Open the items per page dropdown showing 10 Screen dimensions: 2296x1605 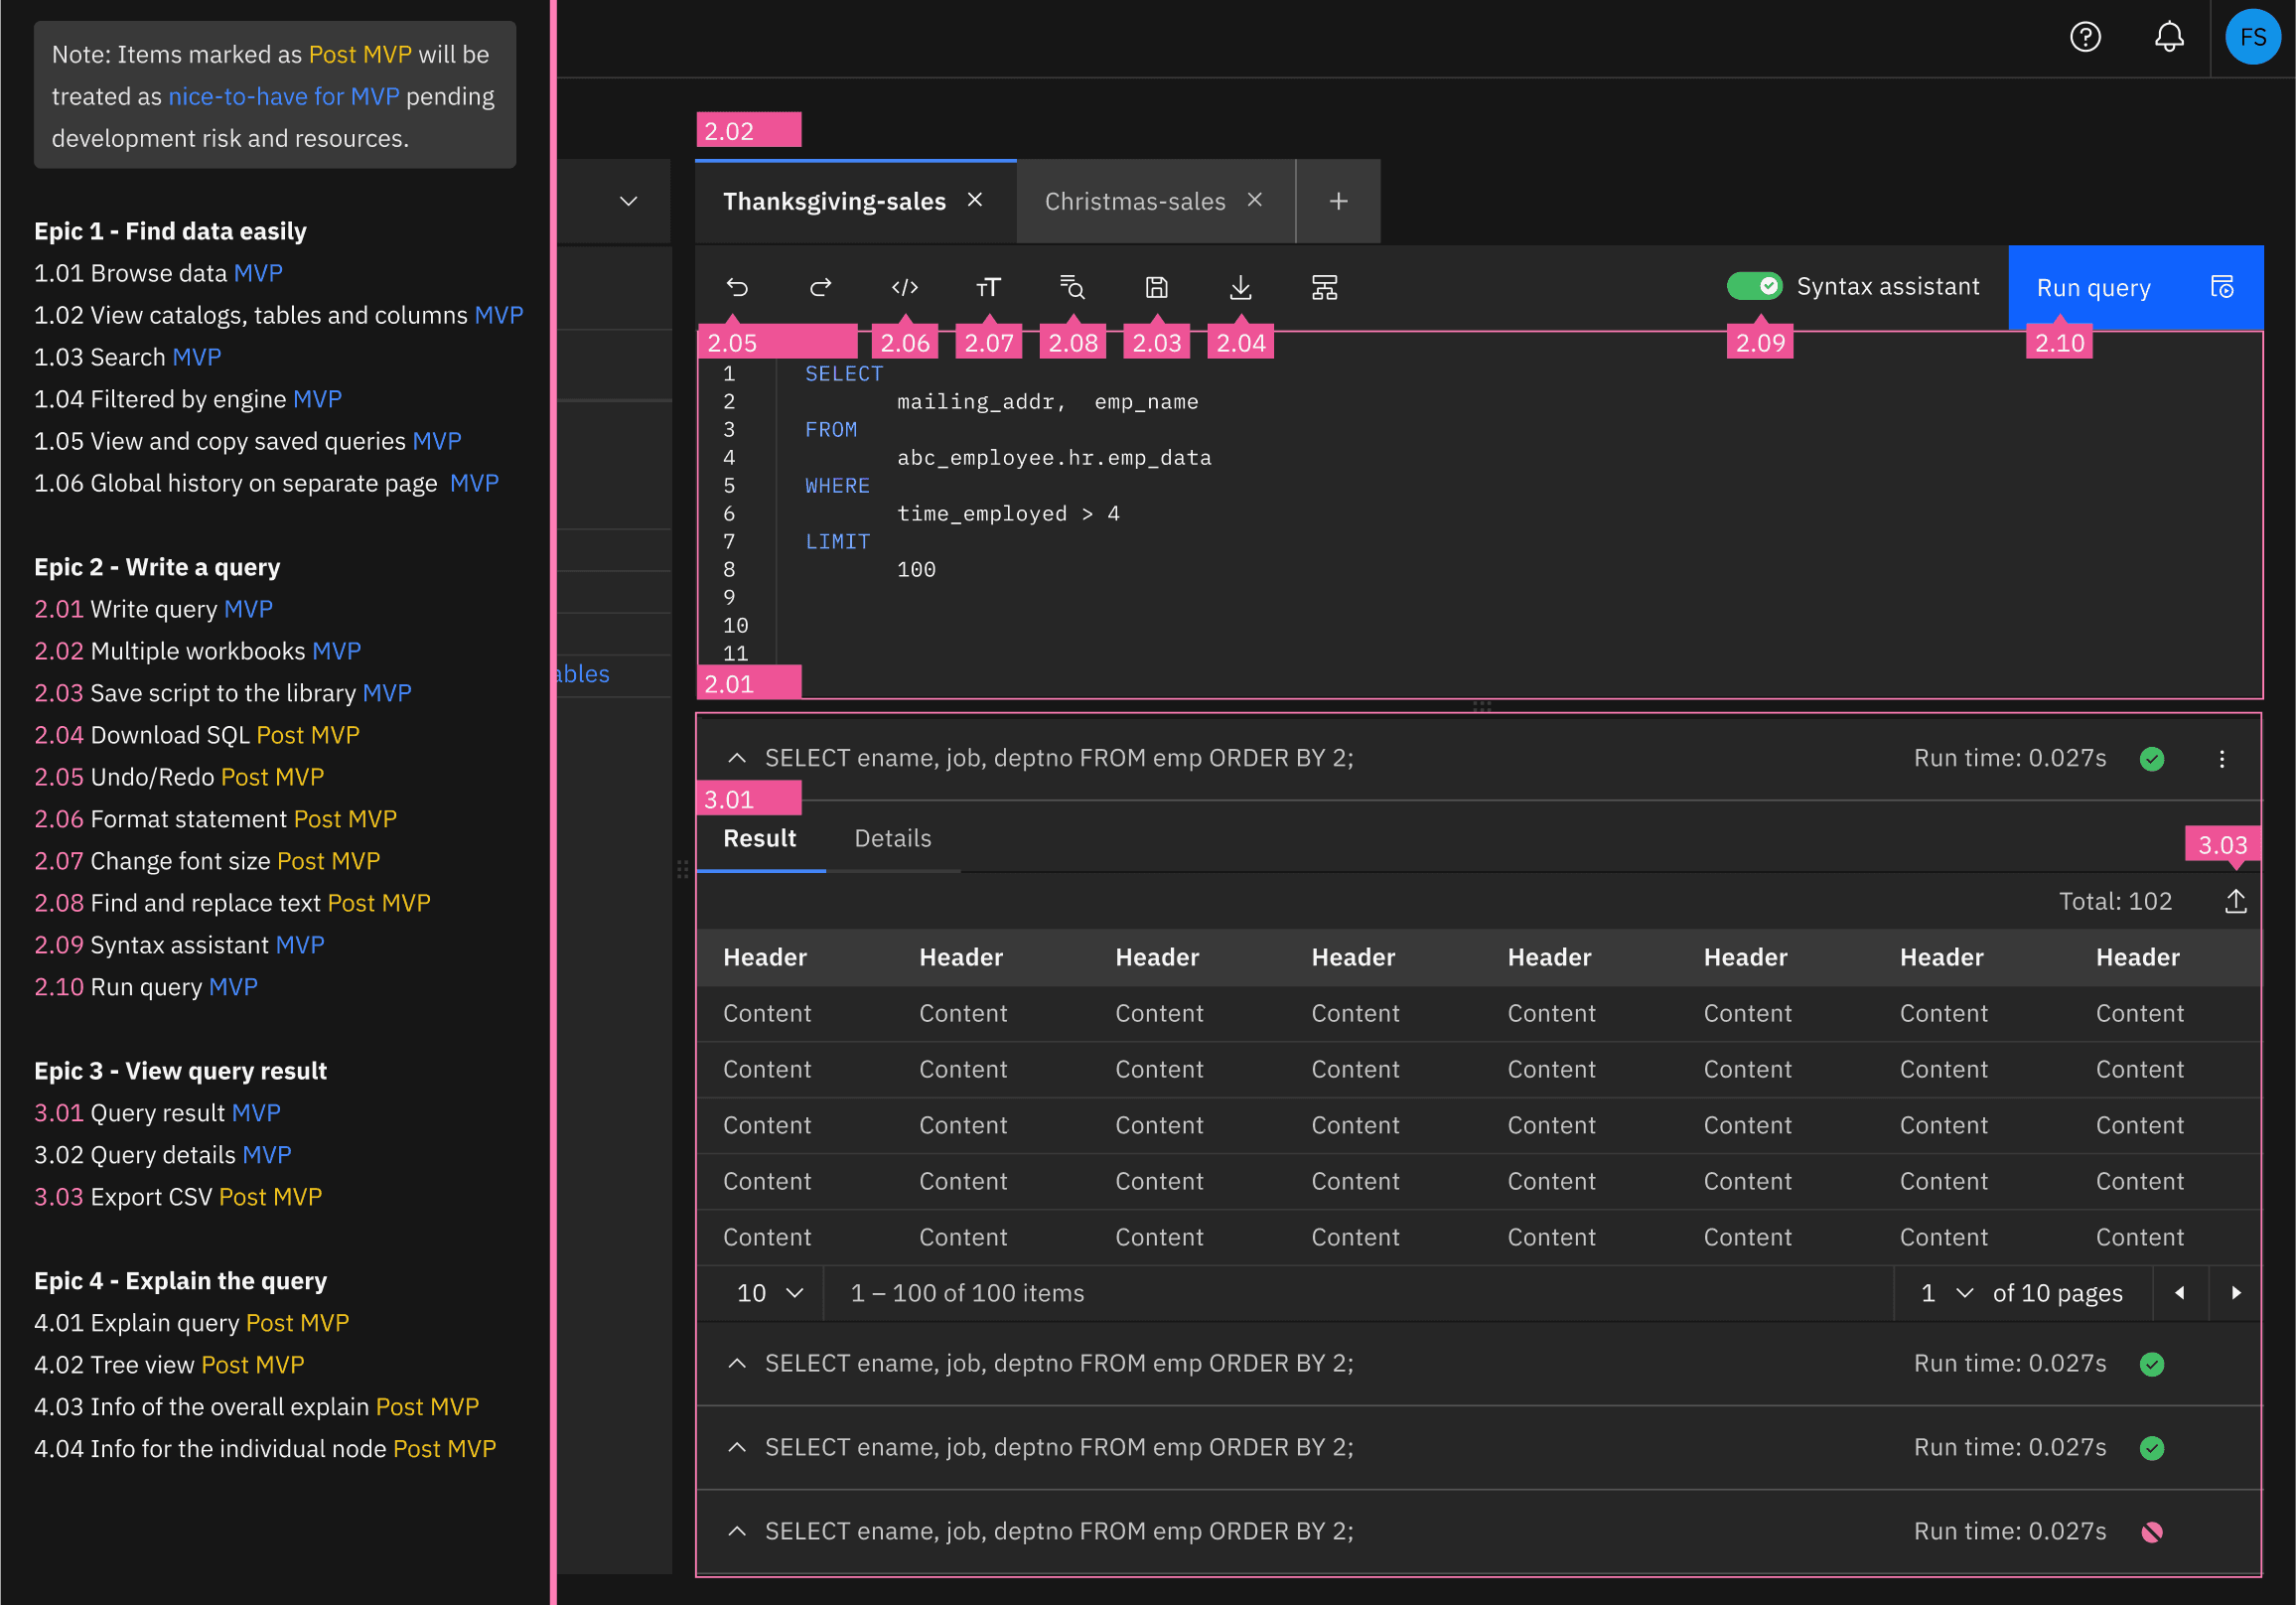768,1293
